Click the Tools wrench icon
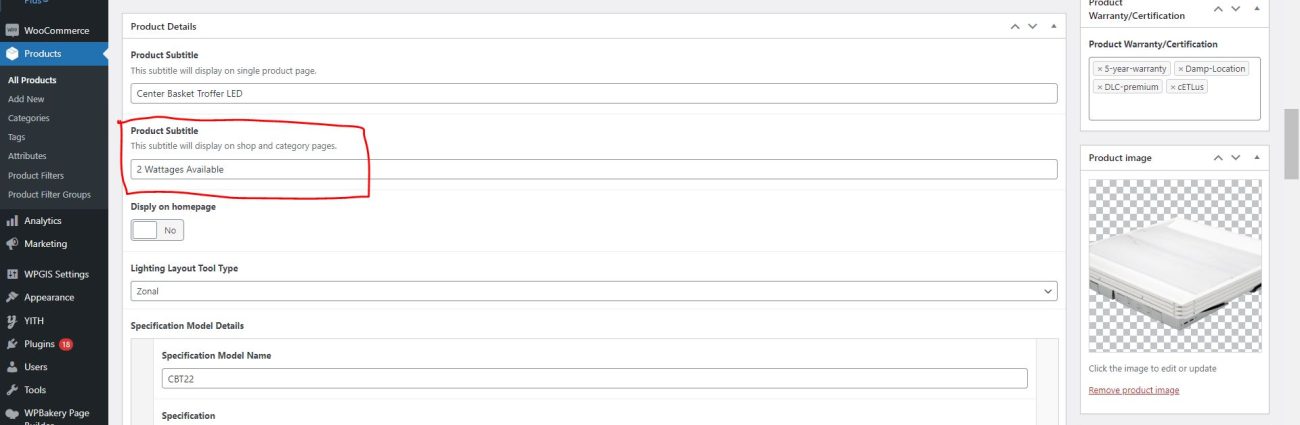The image size is (1300, 425). pyautogui.click(x=12, y=390)
